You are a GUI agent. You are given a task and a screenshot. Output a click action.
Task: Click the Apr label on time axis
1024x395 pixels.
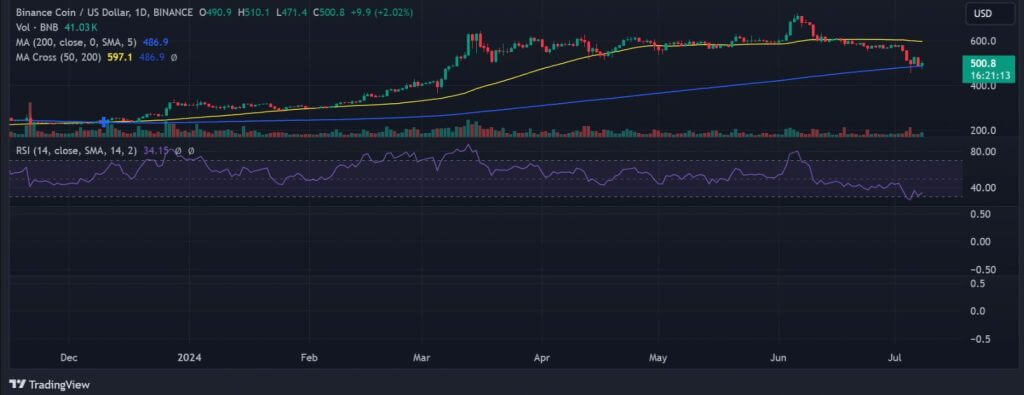(x=541, y=358)
